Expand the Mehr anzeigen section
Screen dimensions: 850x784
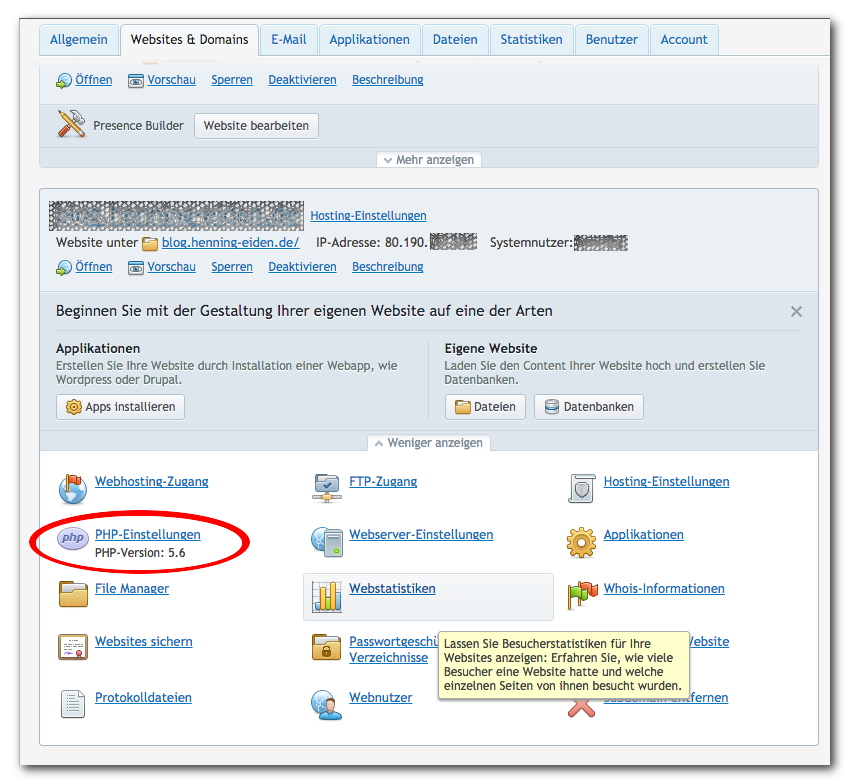click(429, 159)
